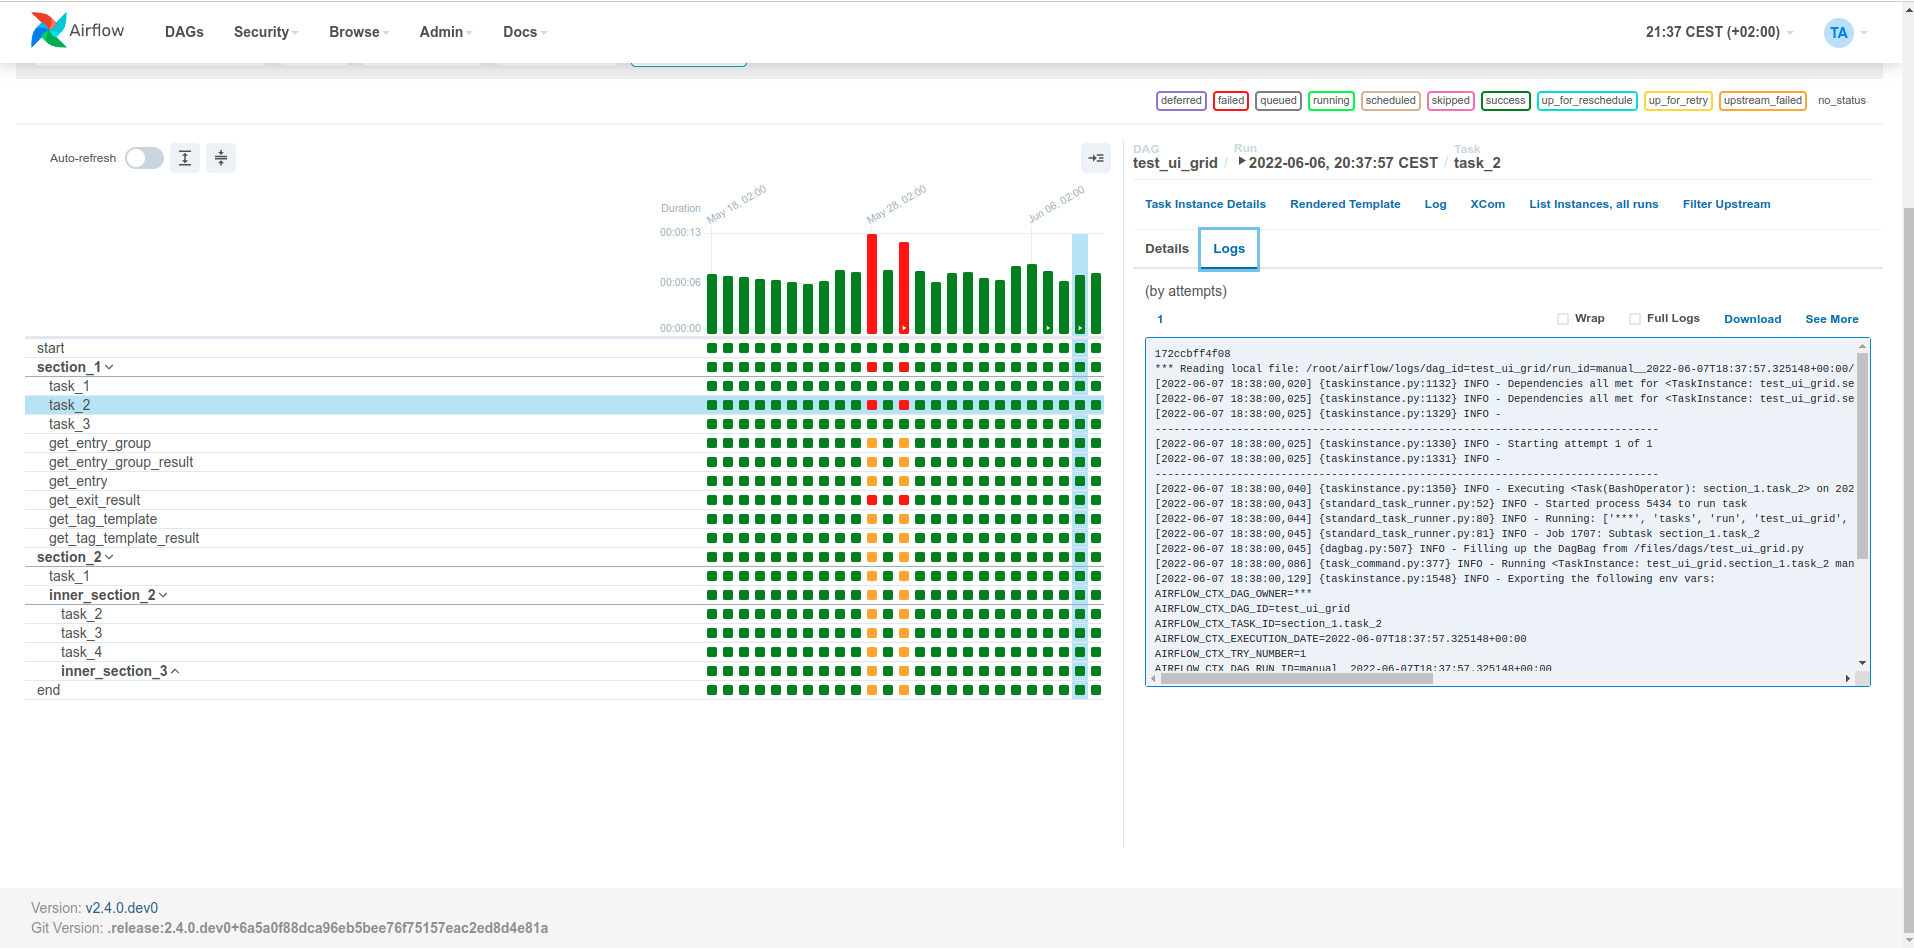
Task: Toggle the Auto-refresh switch
Action: pos(144,158)
